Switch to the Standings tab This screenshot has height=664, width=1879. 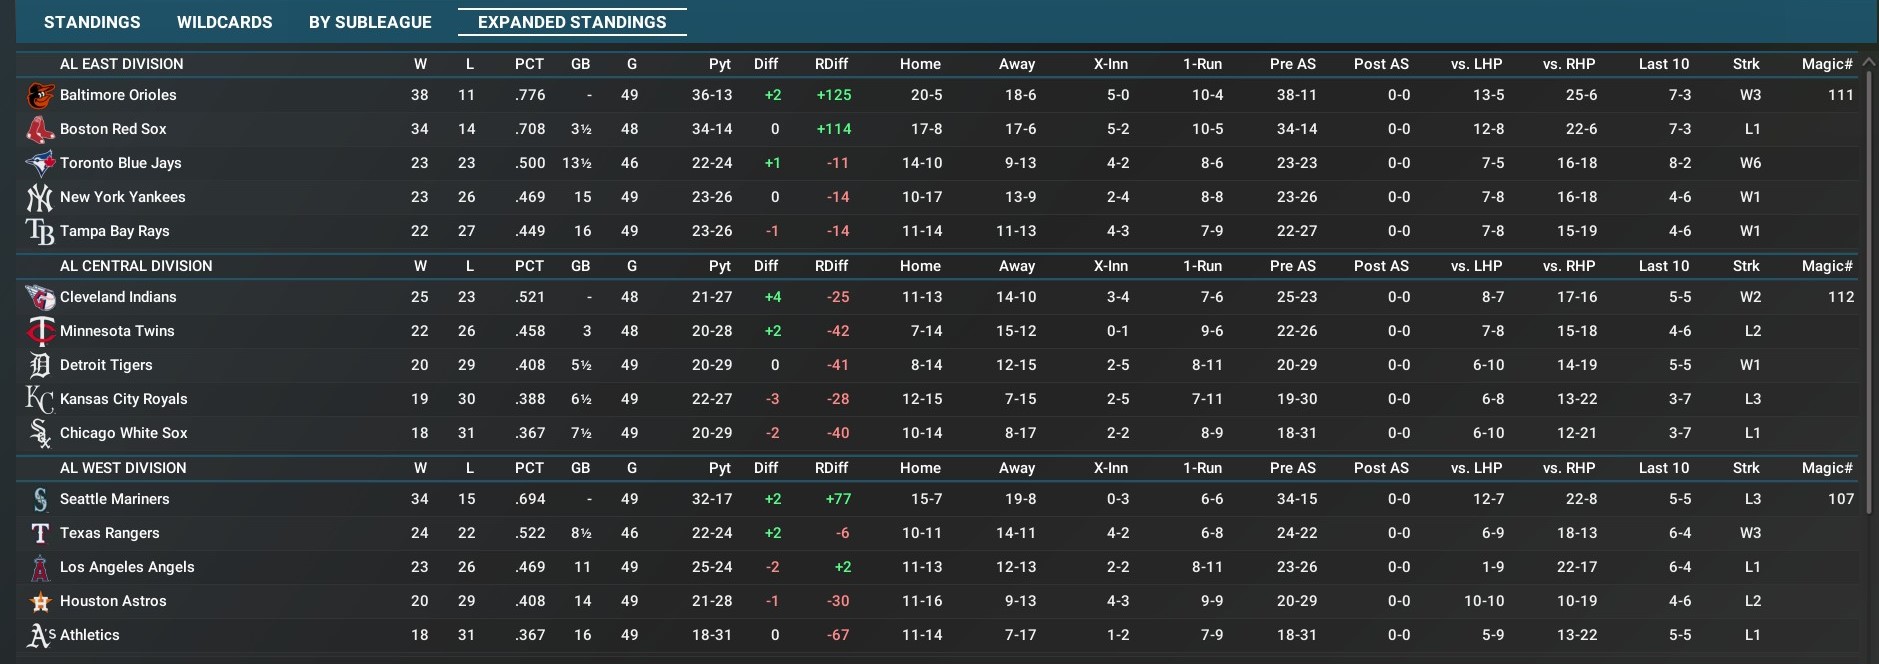point(92,22)
